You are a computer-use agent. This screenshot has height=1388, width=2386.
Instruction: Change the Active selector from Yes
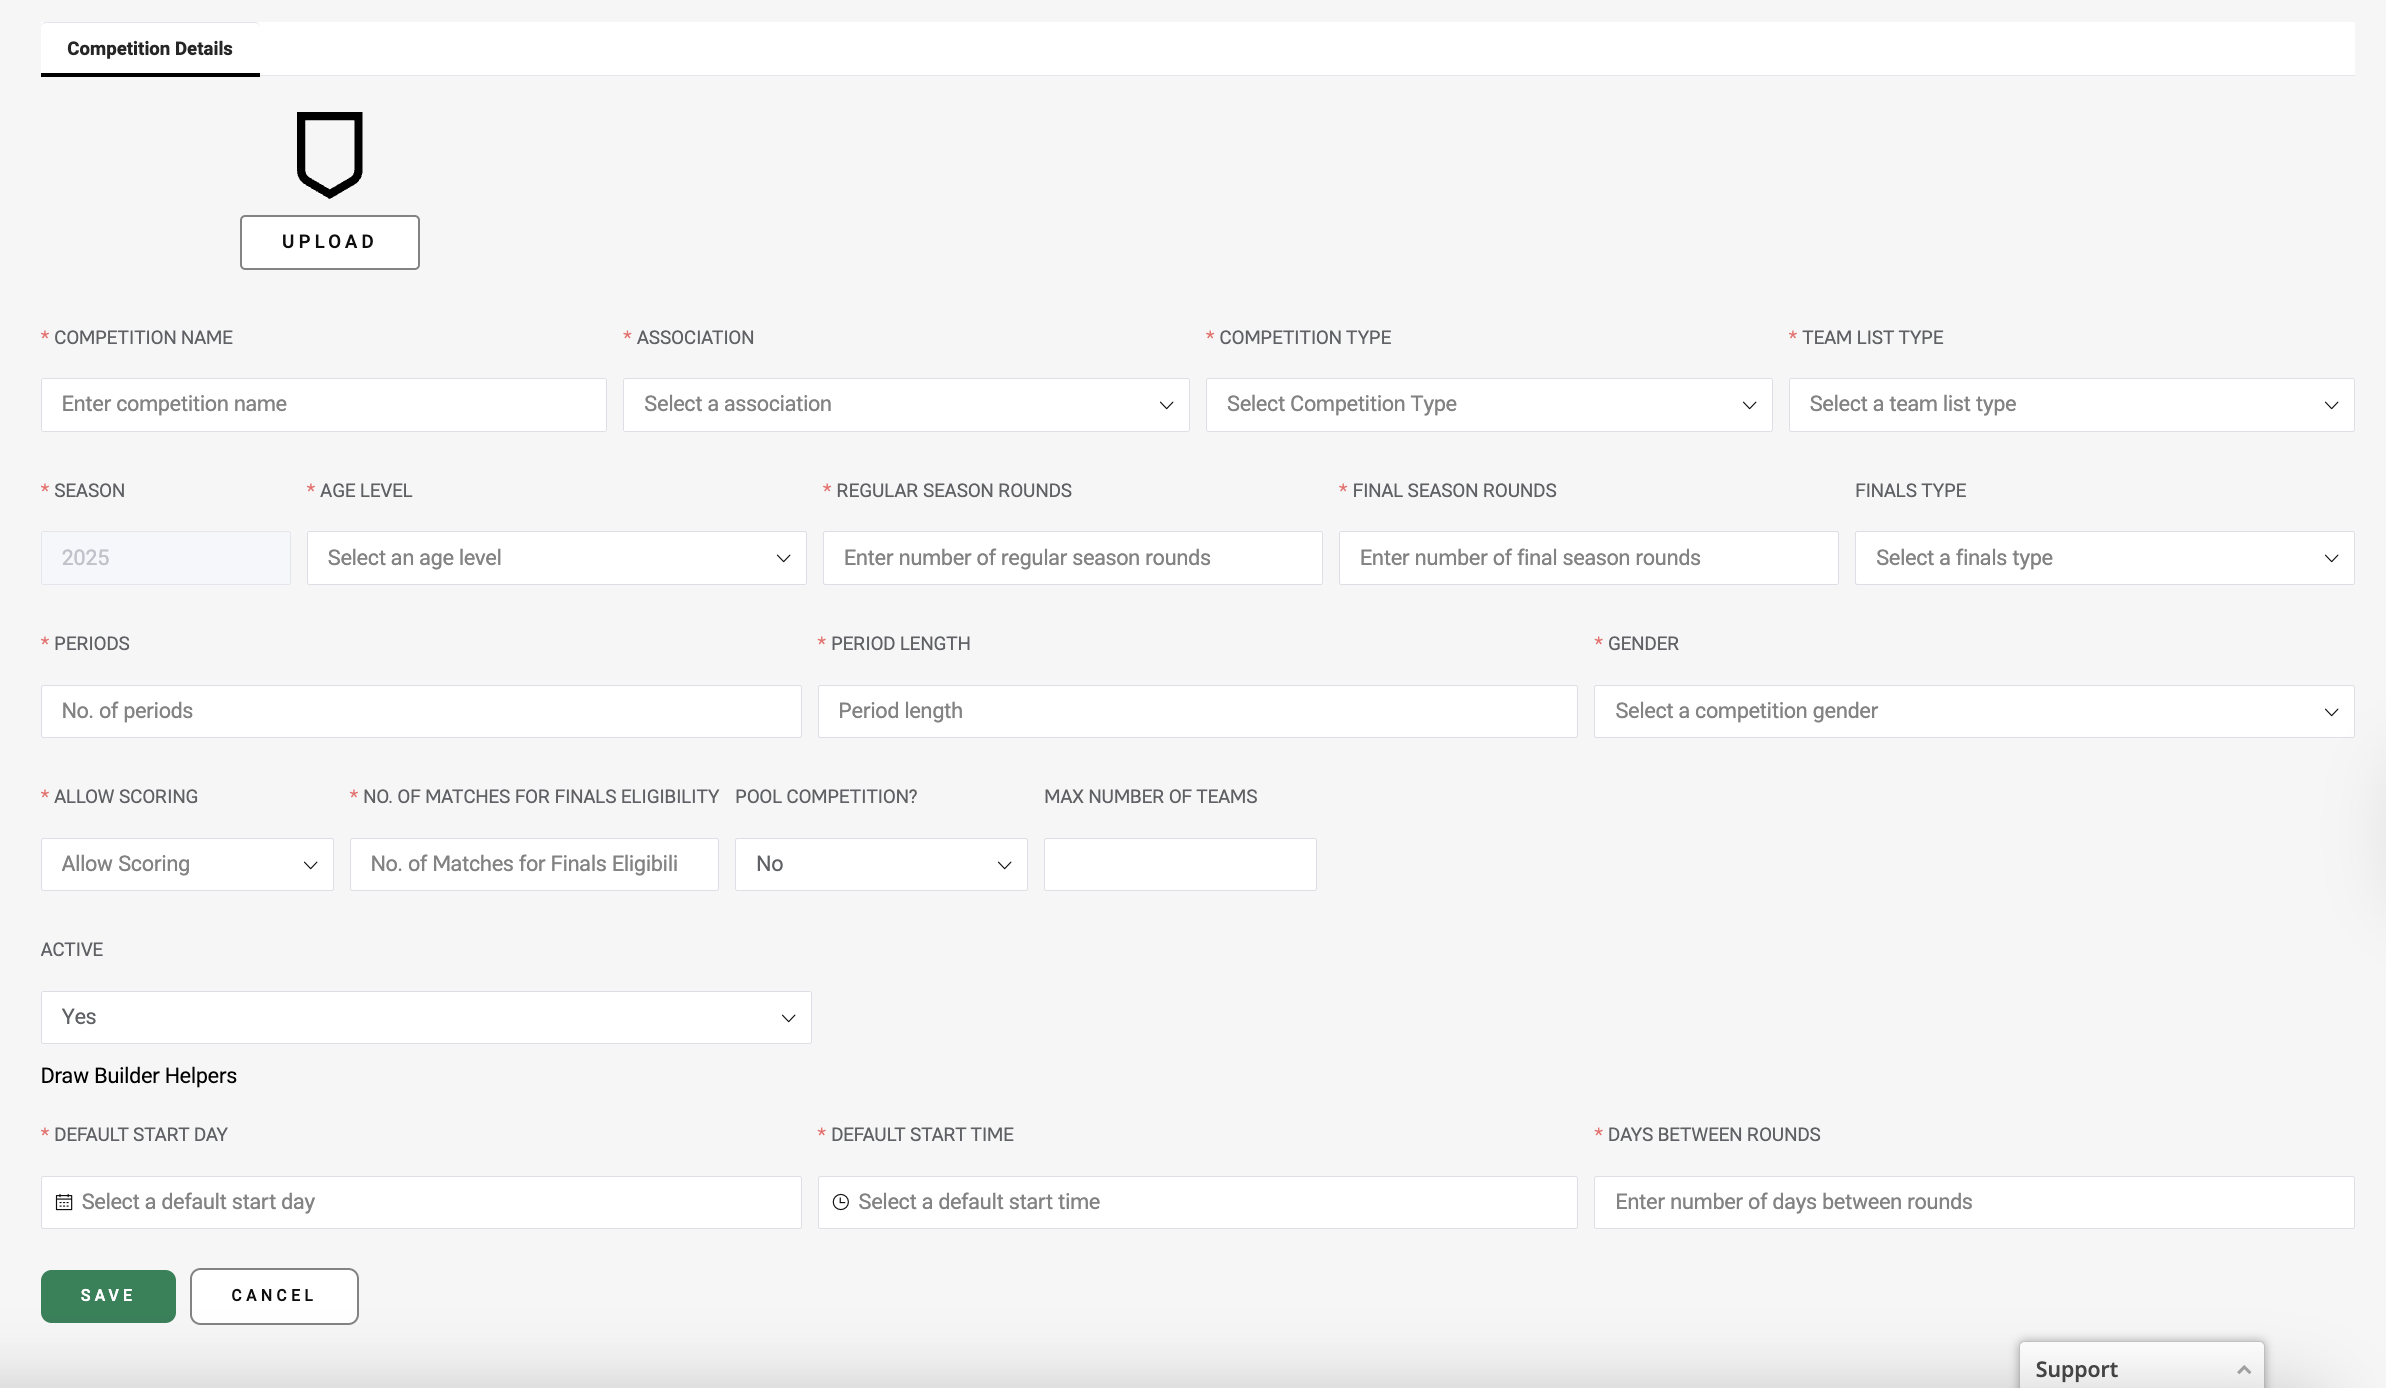click(425, 1017)
